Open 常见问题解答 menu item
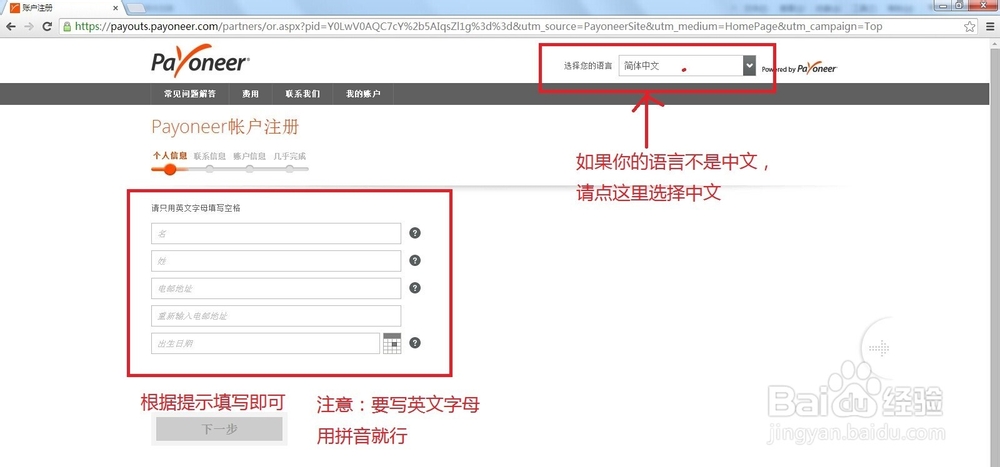Image resolution: width=1000 pixels, height=467 pixels. tap(189, 94)
